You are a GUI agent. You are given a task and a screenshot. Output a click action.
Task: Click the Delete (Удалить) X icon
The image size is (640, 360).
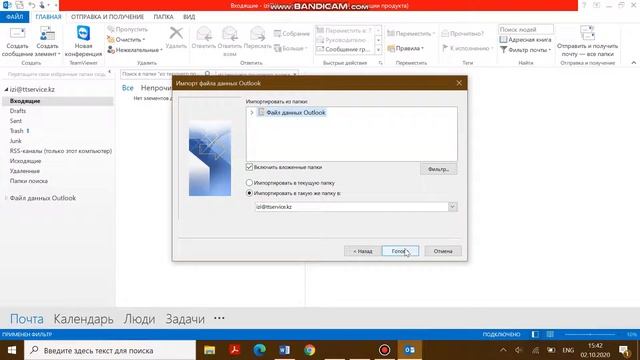pyautogui.click(x=176, y=33)
